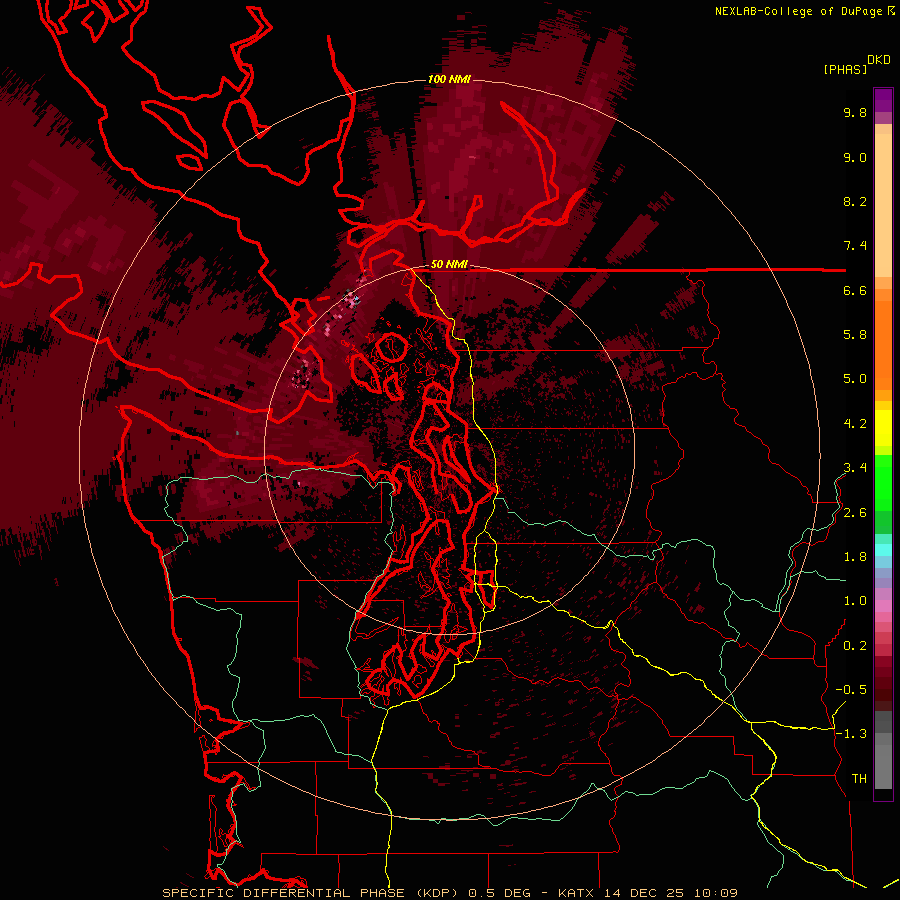Click the 1.8 legend value
The height and width of the screenshot is (900, 900).
(855, 557)
